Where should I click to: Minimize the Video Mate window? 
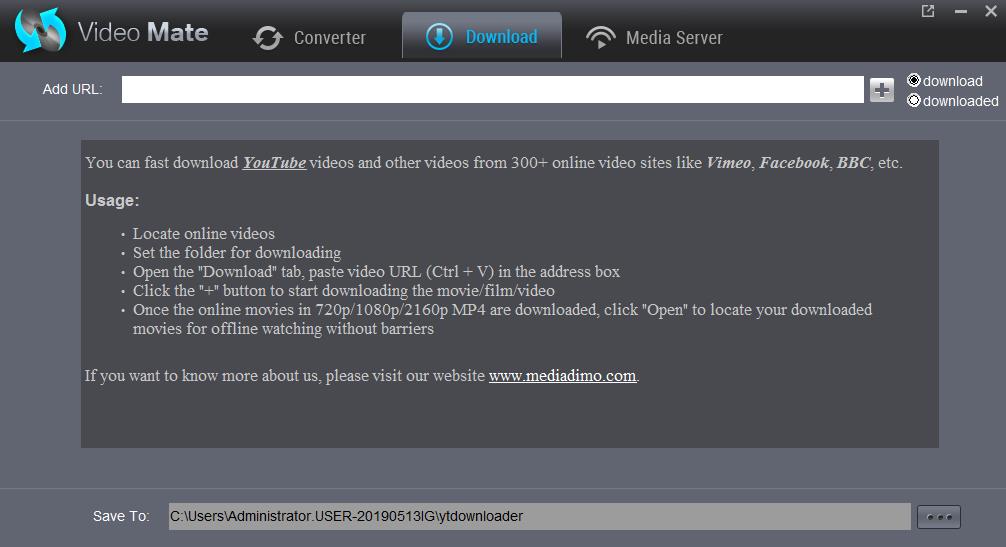click(960, 11)
